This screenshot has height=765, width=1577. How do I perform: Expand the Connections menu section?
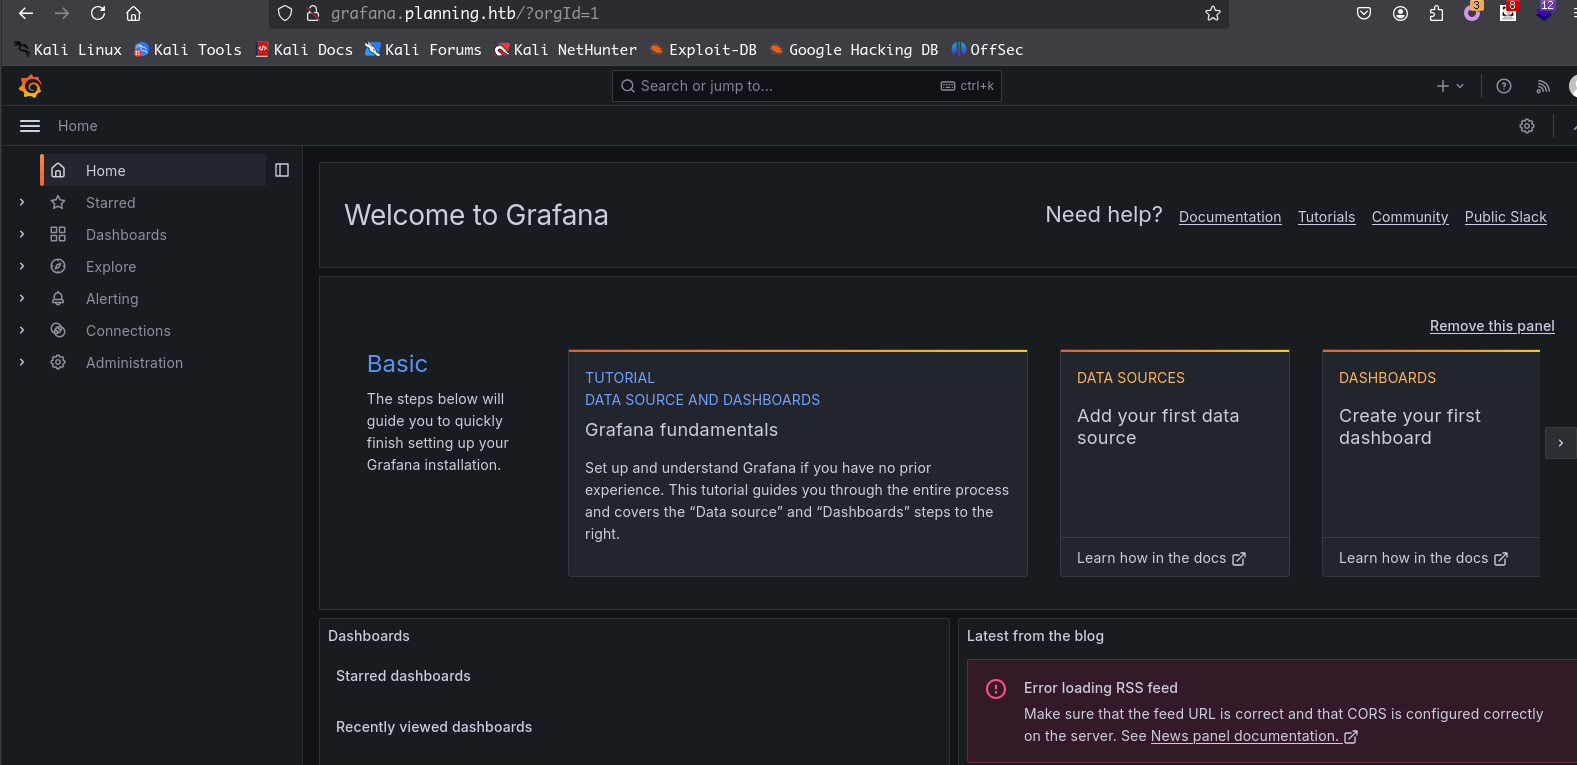click(22, 331)
